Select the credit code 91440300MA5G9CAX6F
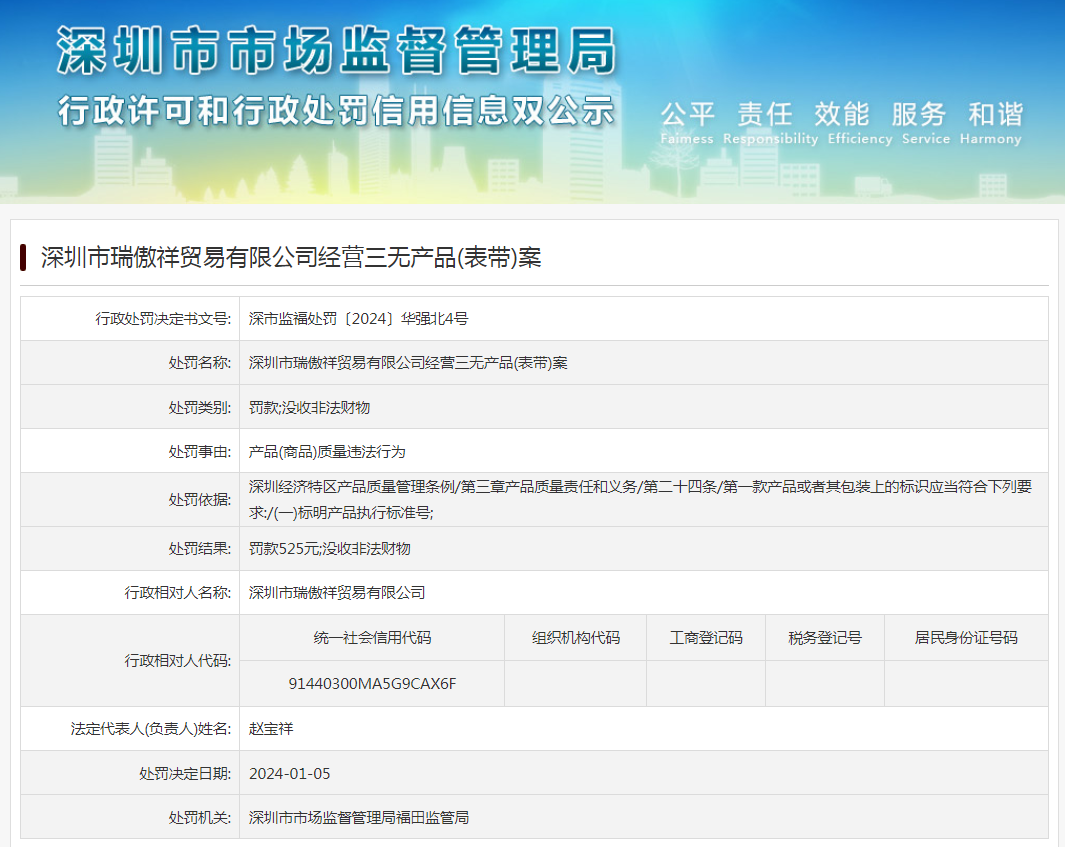This screenshot has height=847, width=1065. 372,683
